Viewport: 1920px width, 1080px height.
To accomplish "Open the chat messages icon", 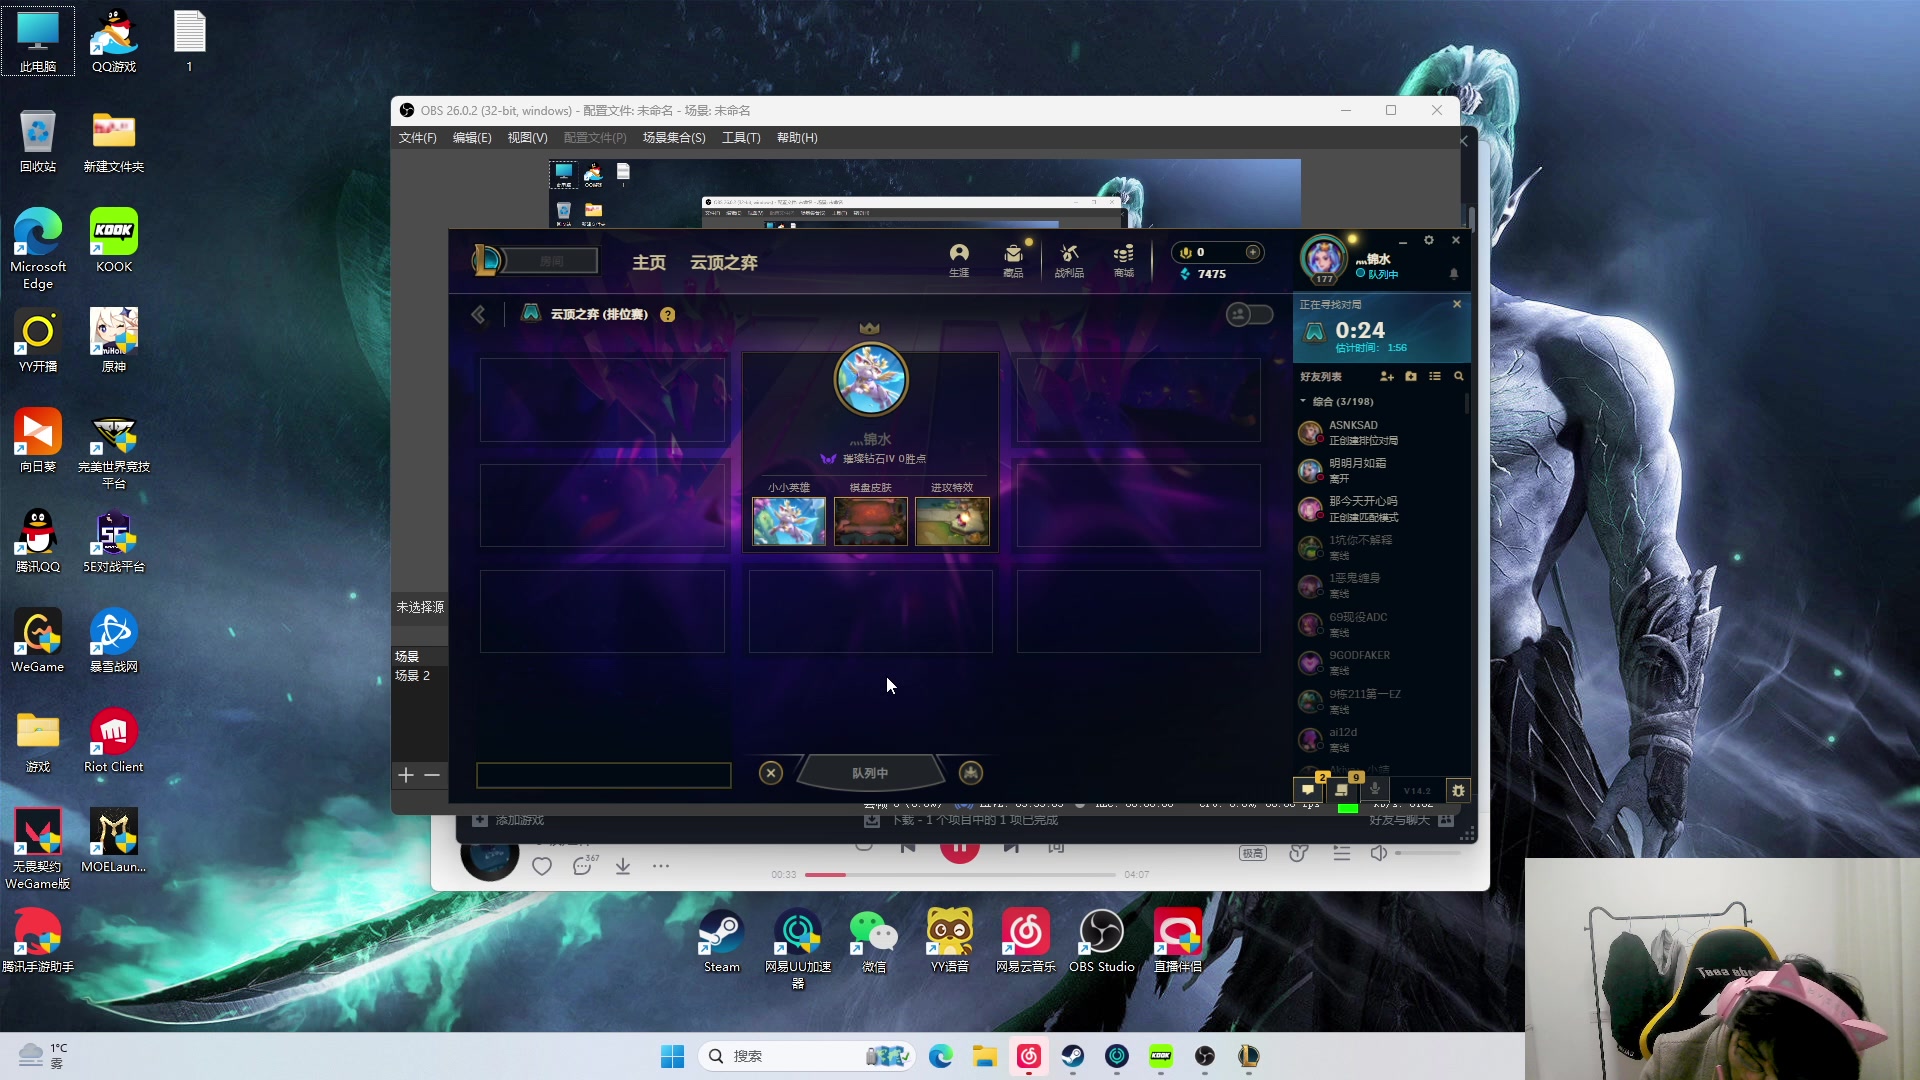I will point(1308,790).
